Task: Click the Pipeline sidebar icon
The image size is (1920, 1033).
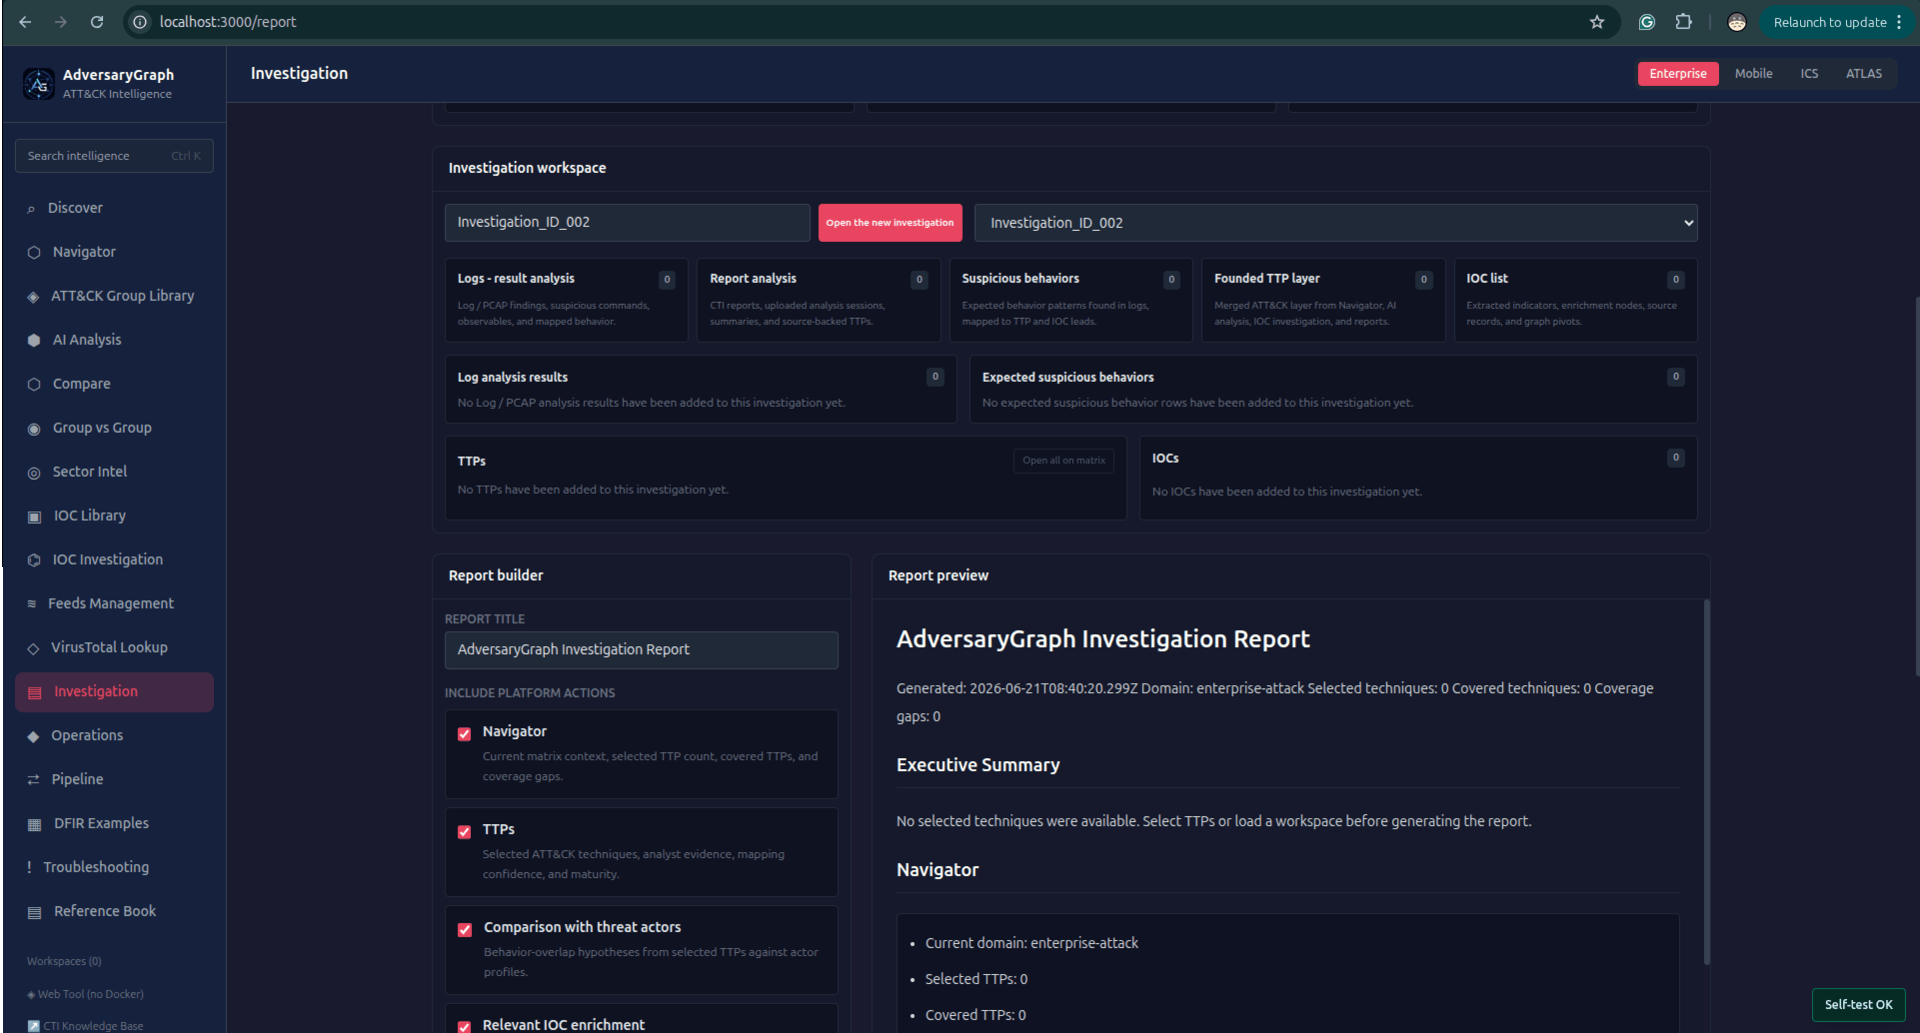Action: (33, 780)
